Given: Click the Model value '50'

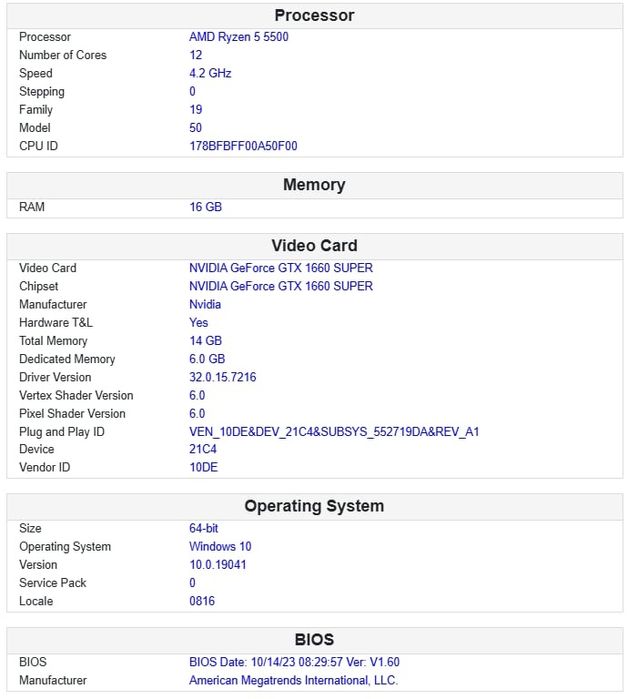Looking at the screenshot, I should [x=195, y=127].
